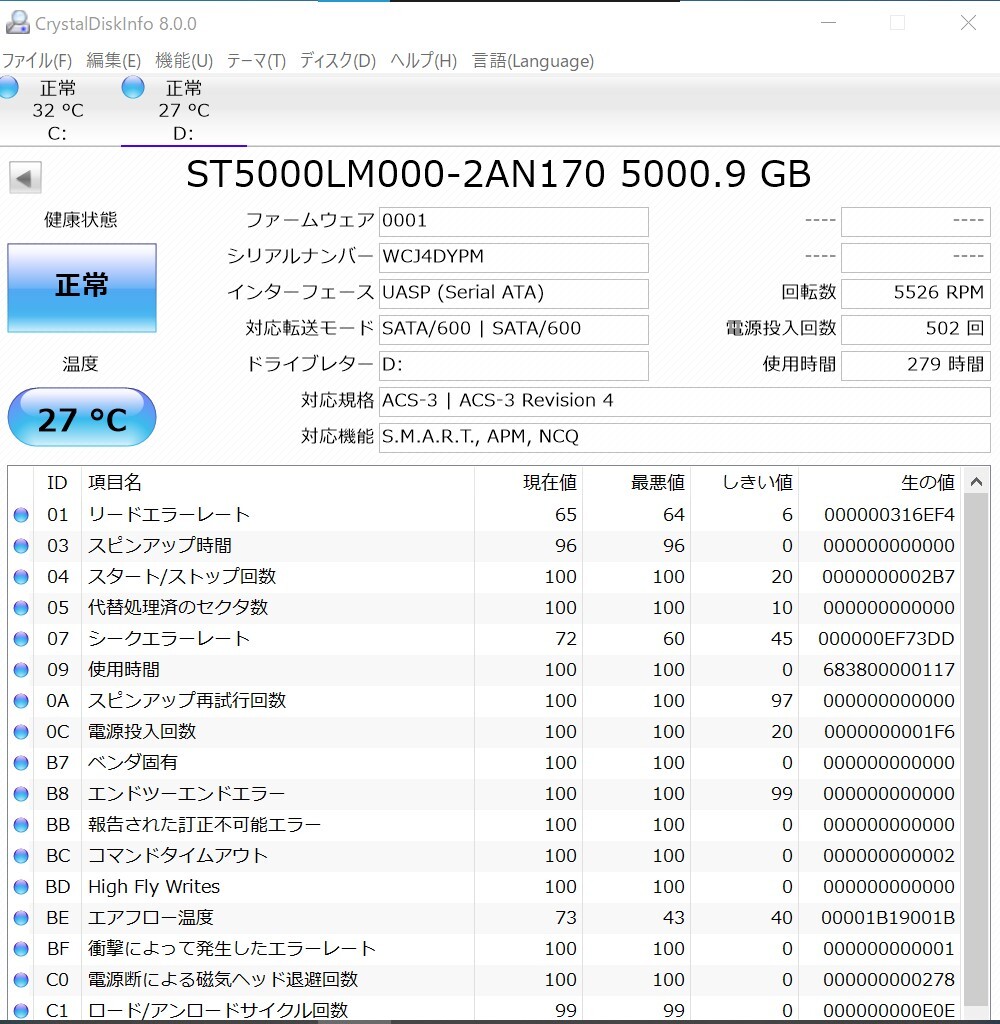
Task: Click the scroll up arrow of SMART list
Action: pos(976,483)
